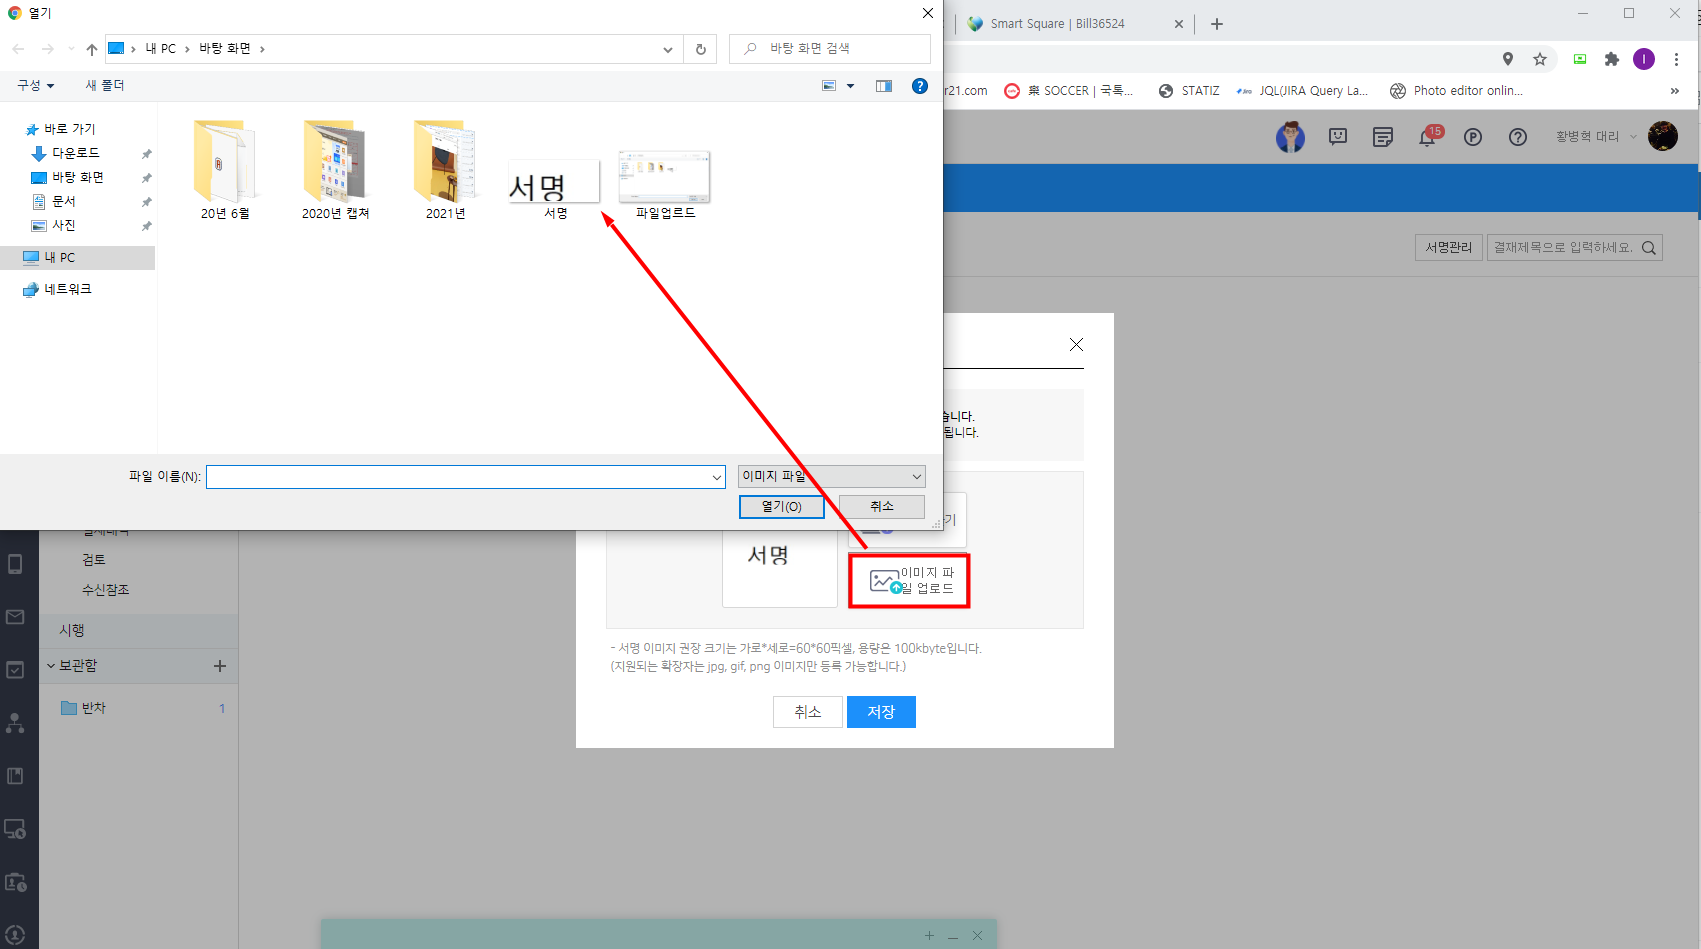1701x949 pixels.
Task: Click the file dialog help icon
Action: 919,86
